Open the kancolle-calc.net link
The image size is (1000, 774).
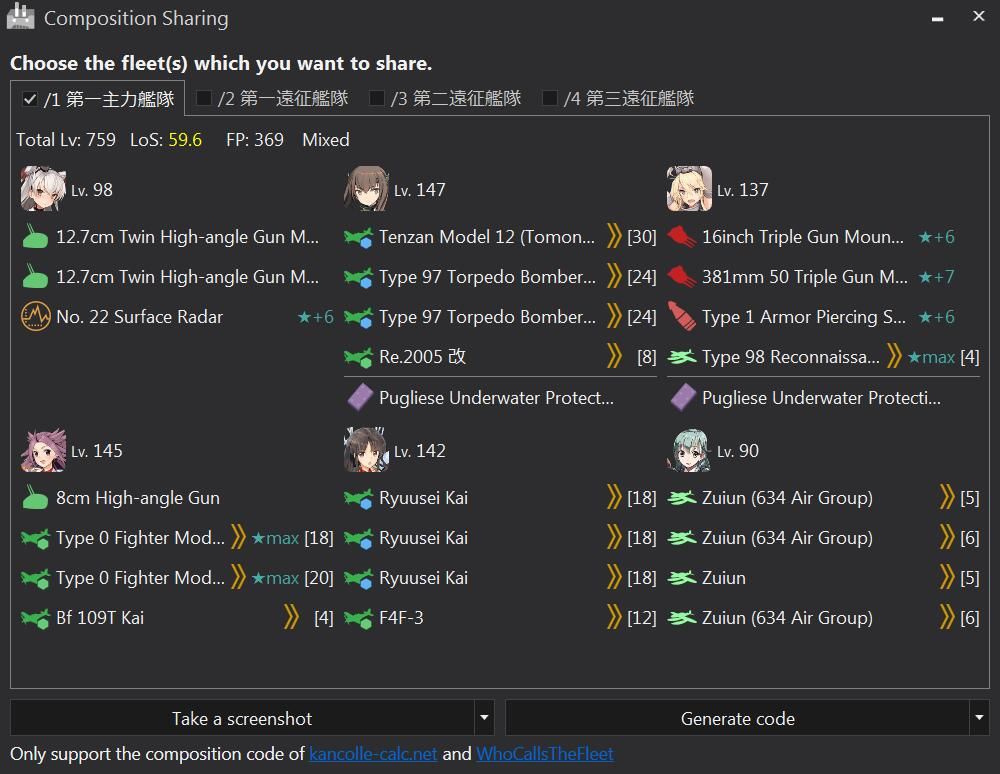[x=373, y=754]
